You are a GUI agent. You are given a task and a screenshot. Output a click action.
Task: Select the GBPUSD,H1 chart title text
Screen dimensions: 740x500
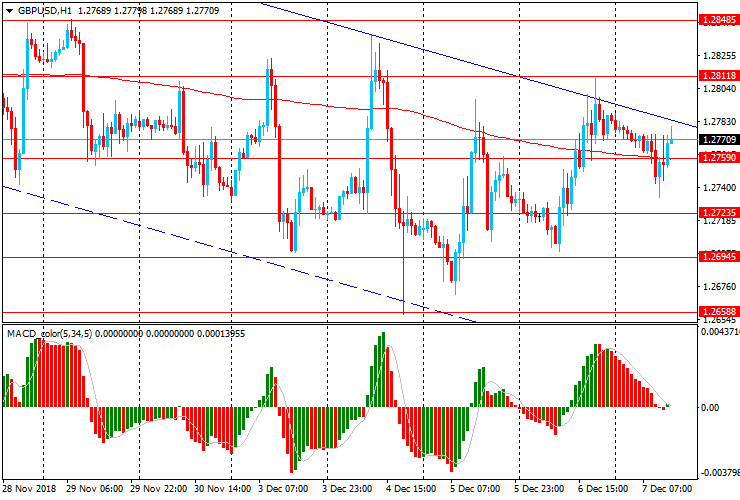(x=45, y=10)
